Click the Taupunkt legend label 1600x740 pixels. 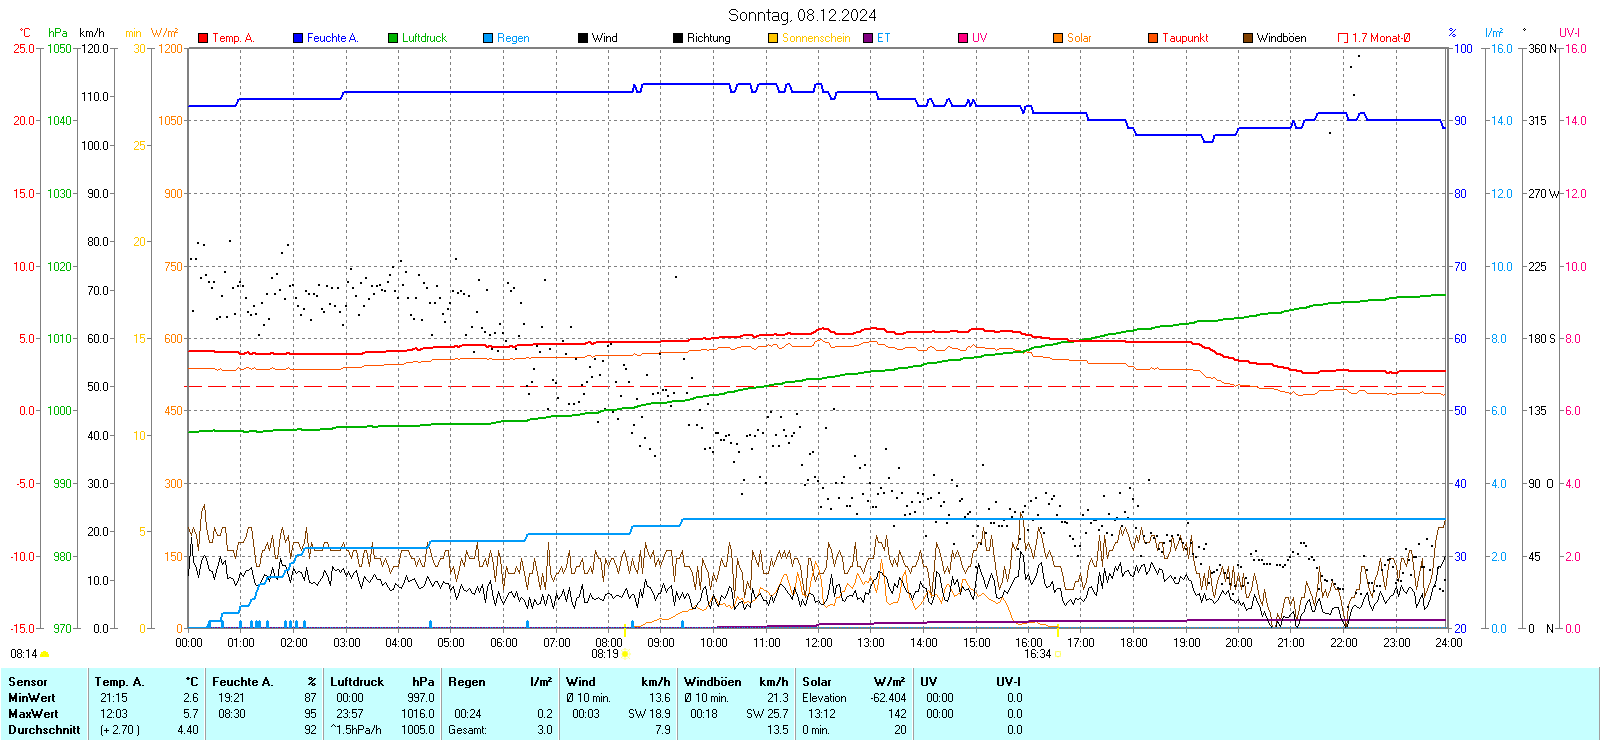(x=1185, y=38)
